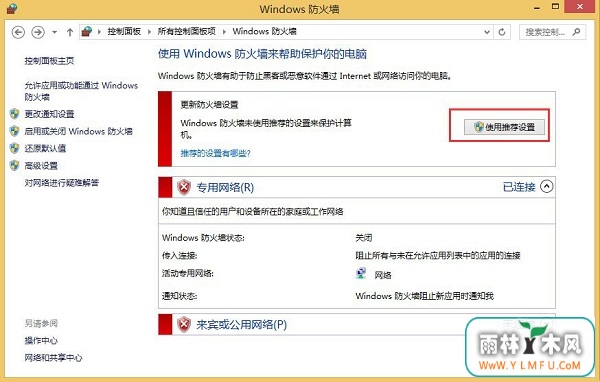Maximize the Windows 防火墙 window
This screenshot has height=382, width=600.
point(555,7)
